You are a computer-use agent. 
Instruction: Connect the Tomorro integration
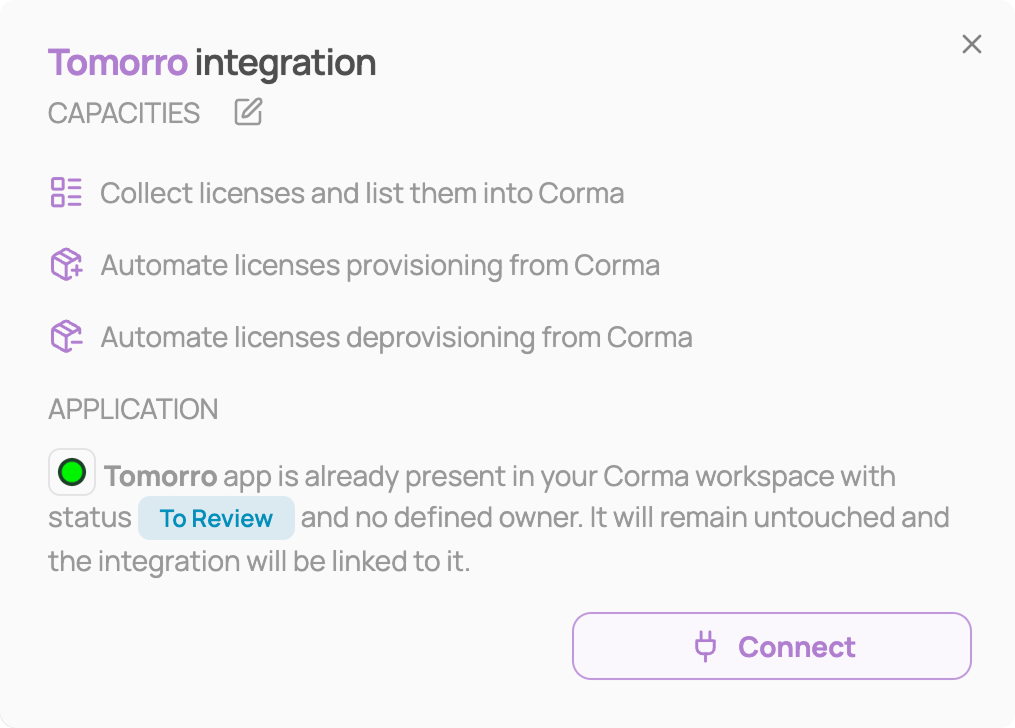click(772, 646)
